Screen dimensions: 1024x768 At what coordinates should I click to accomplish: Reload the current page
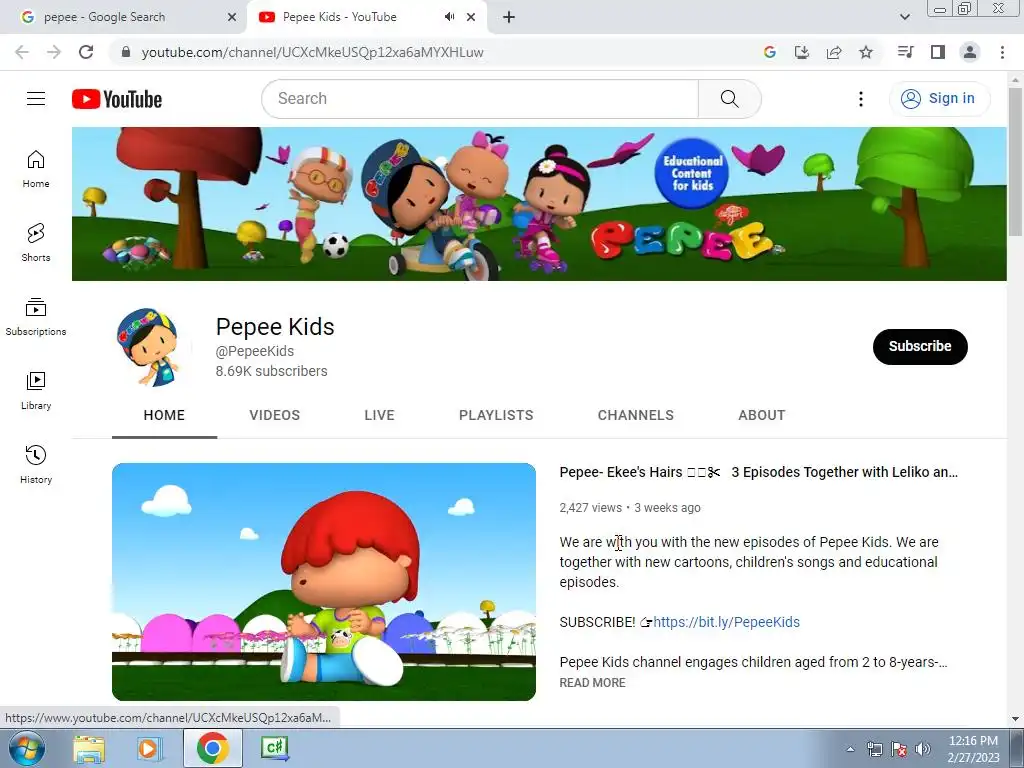[x=86, y=52]
